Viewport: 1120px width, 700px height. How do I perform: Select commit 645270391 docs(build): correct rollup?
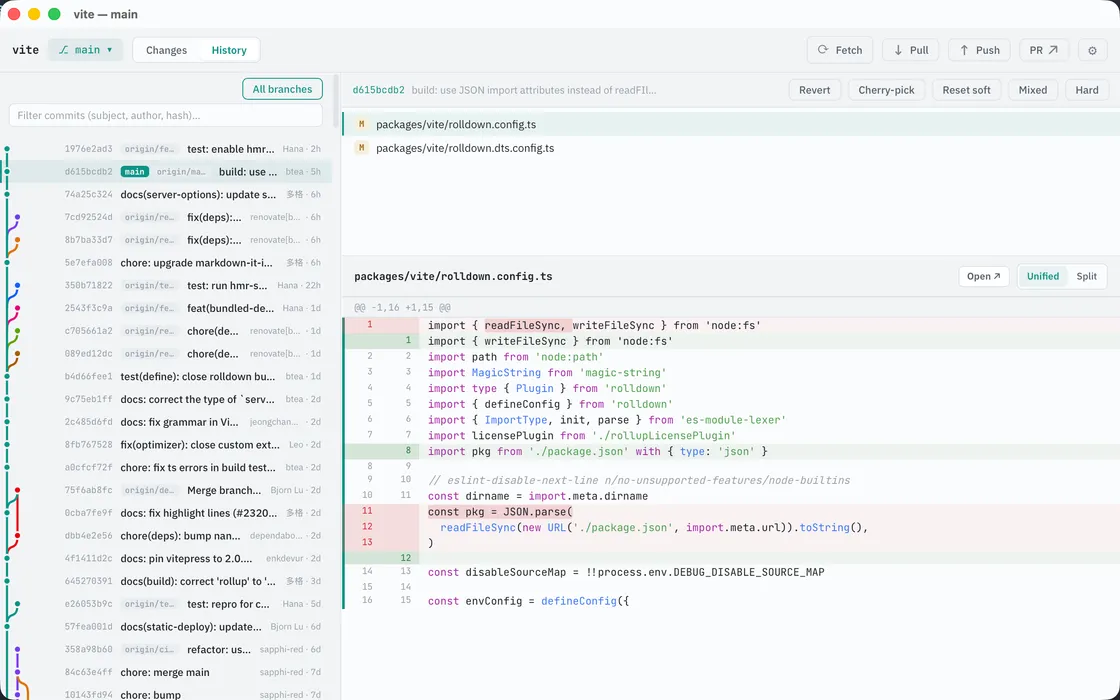(x=166, y=581)
